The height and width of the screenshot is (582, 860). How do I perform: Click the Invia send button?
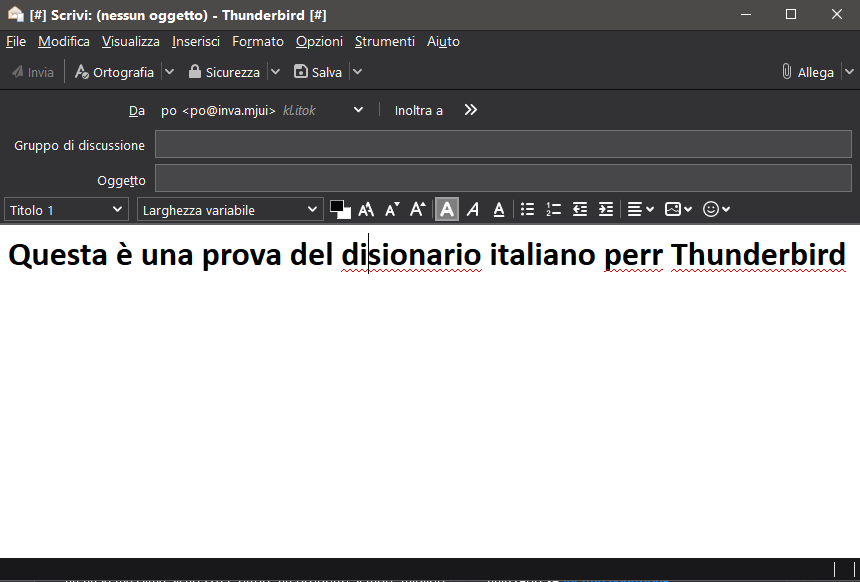tap(33, 72)
